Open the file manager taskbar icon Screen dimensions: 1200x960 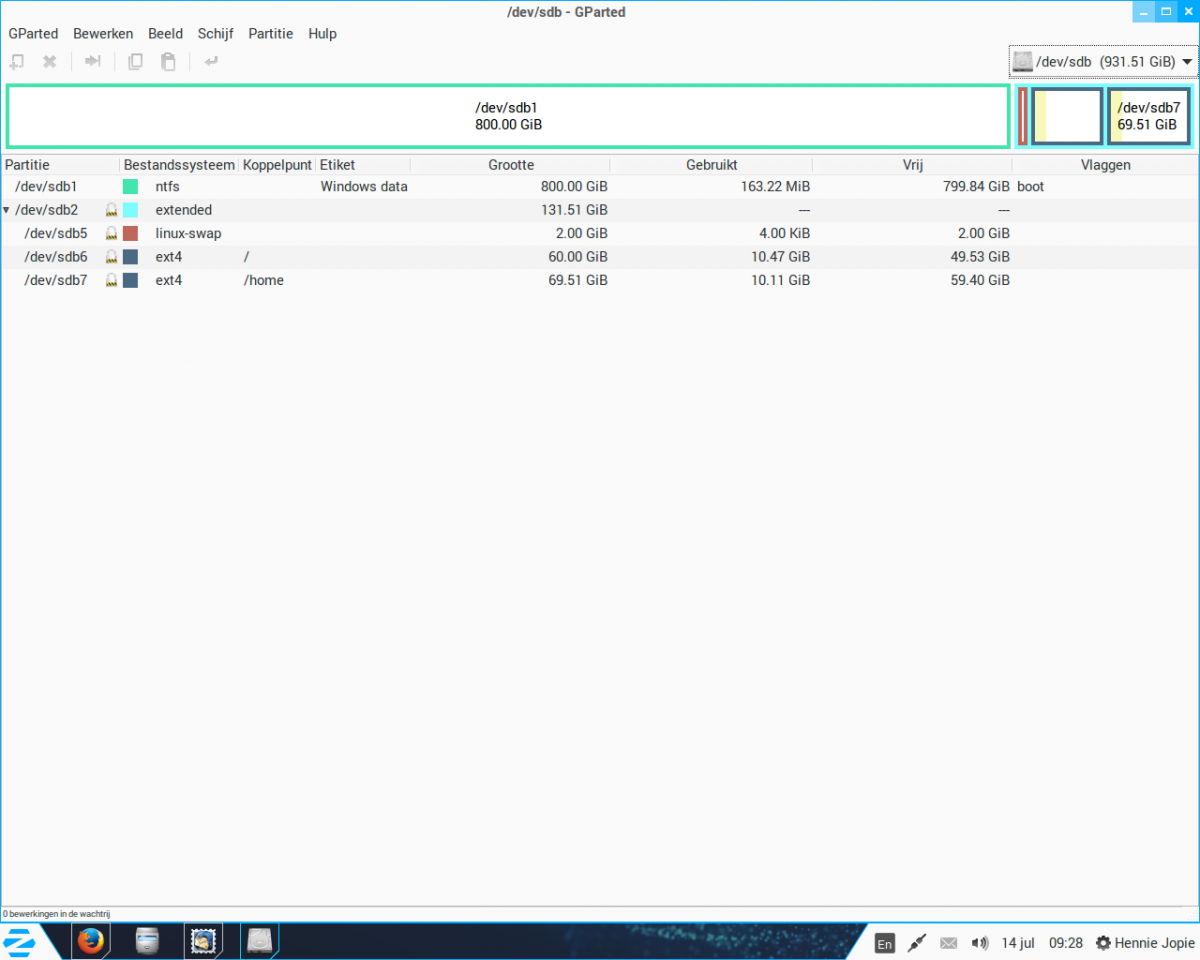coord(148,942)
